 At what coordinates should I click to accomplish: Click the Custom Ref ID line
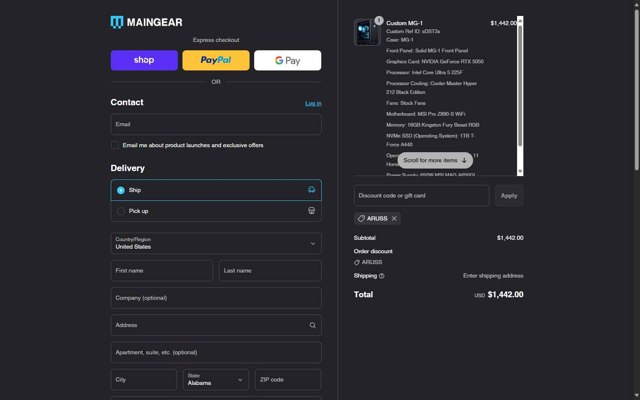pyautogui.click(x=413, y=31)
